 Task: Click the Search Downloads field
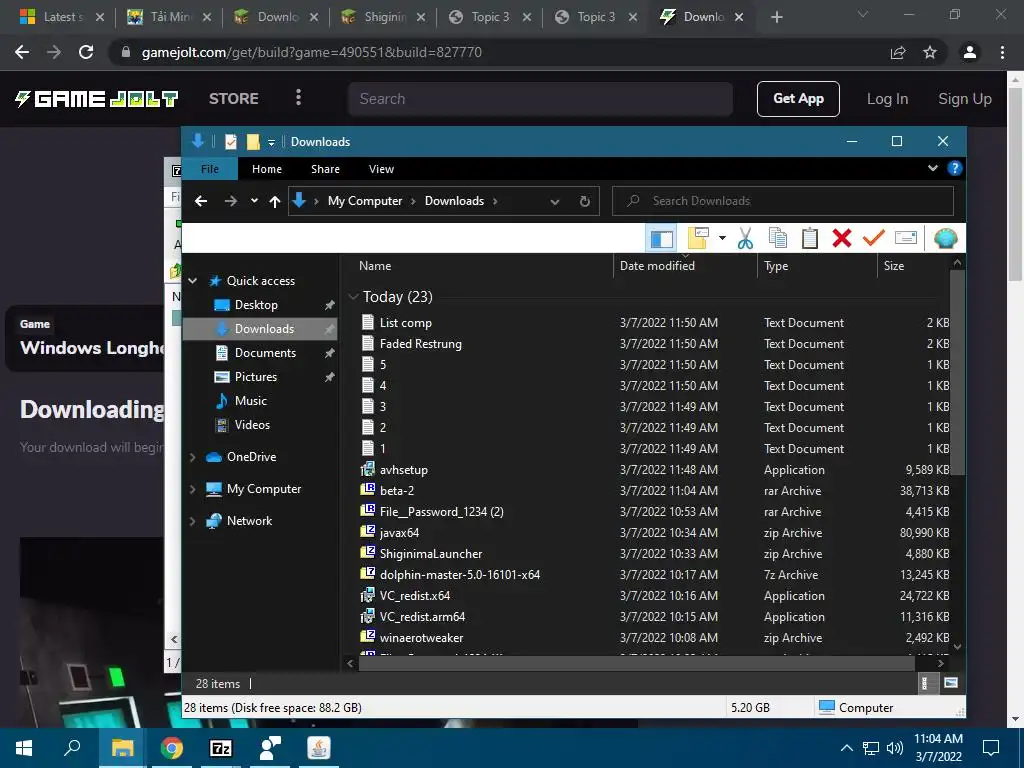pos(782,201)
